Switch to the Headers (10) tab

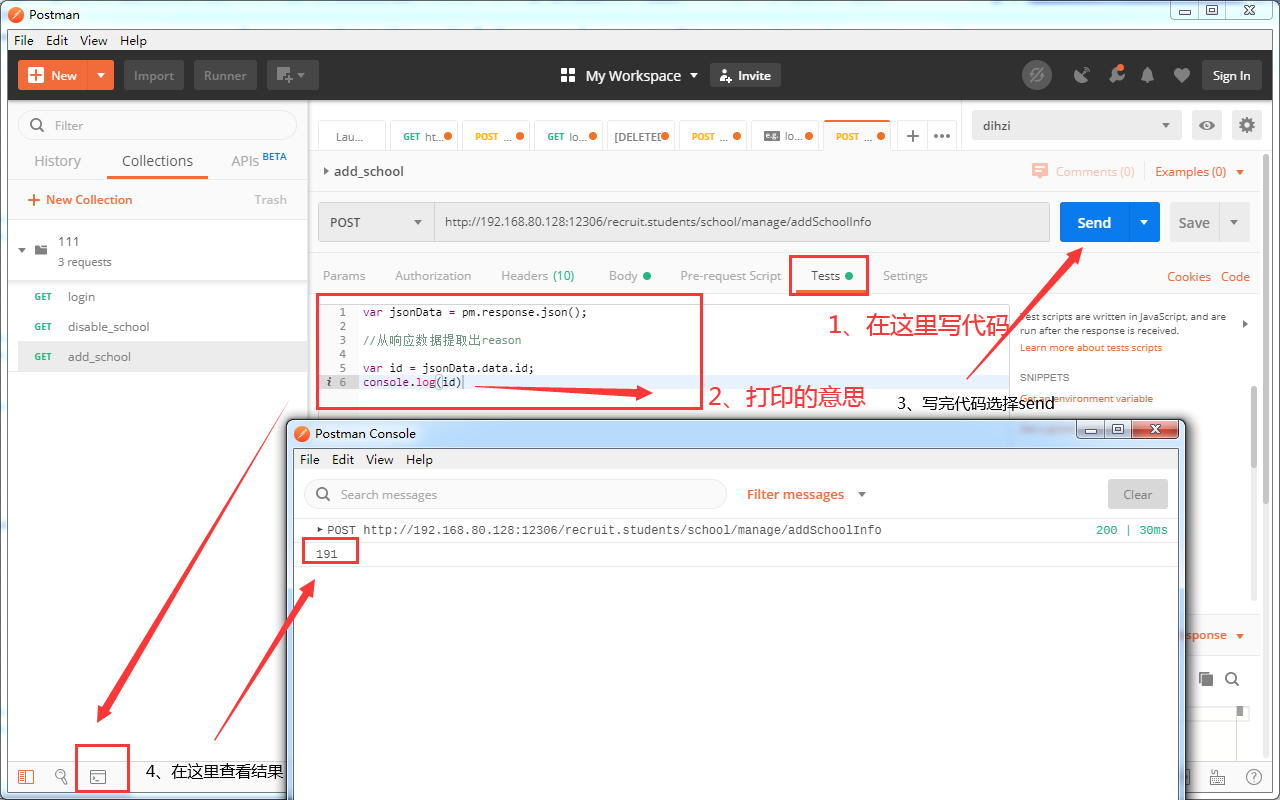coord(538,275)
